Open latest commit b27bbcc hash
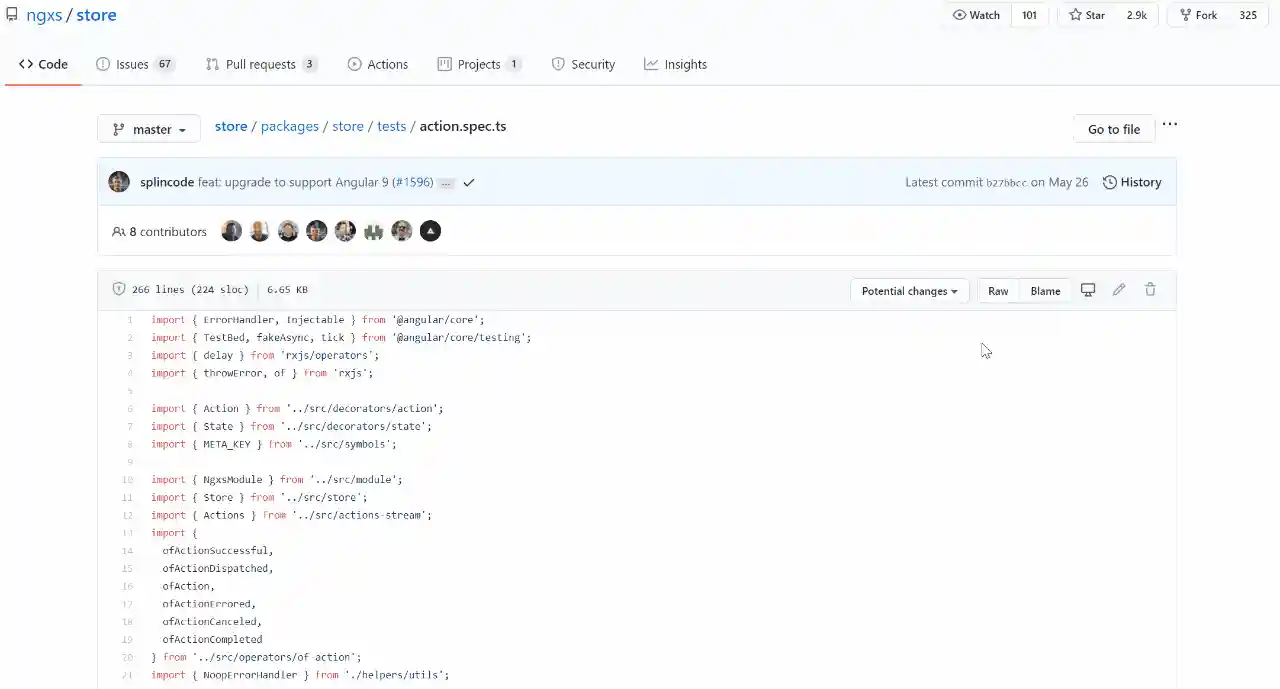1280x689 pixels. 1006,183
